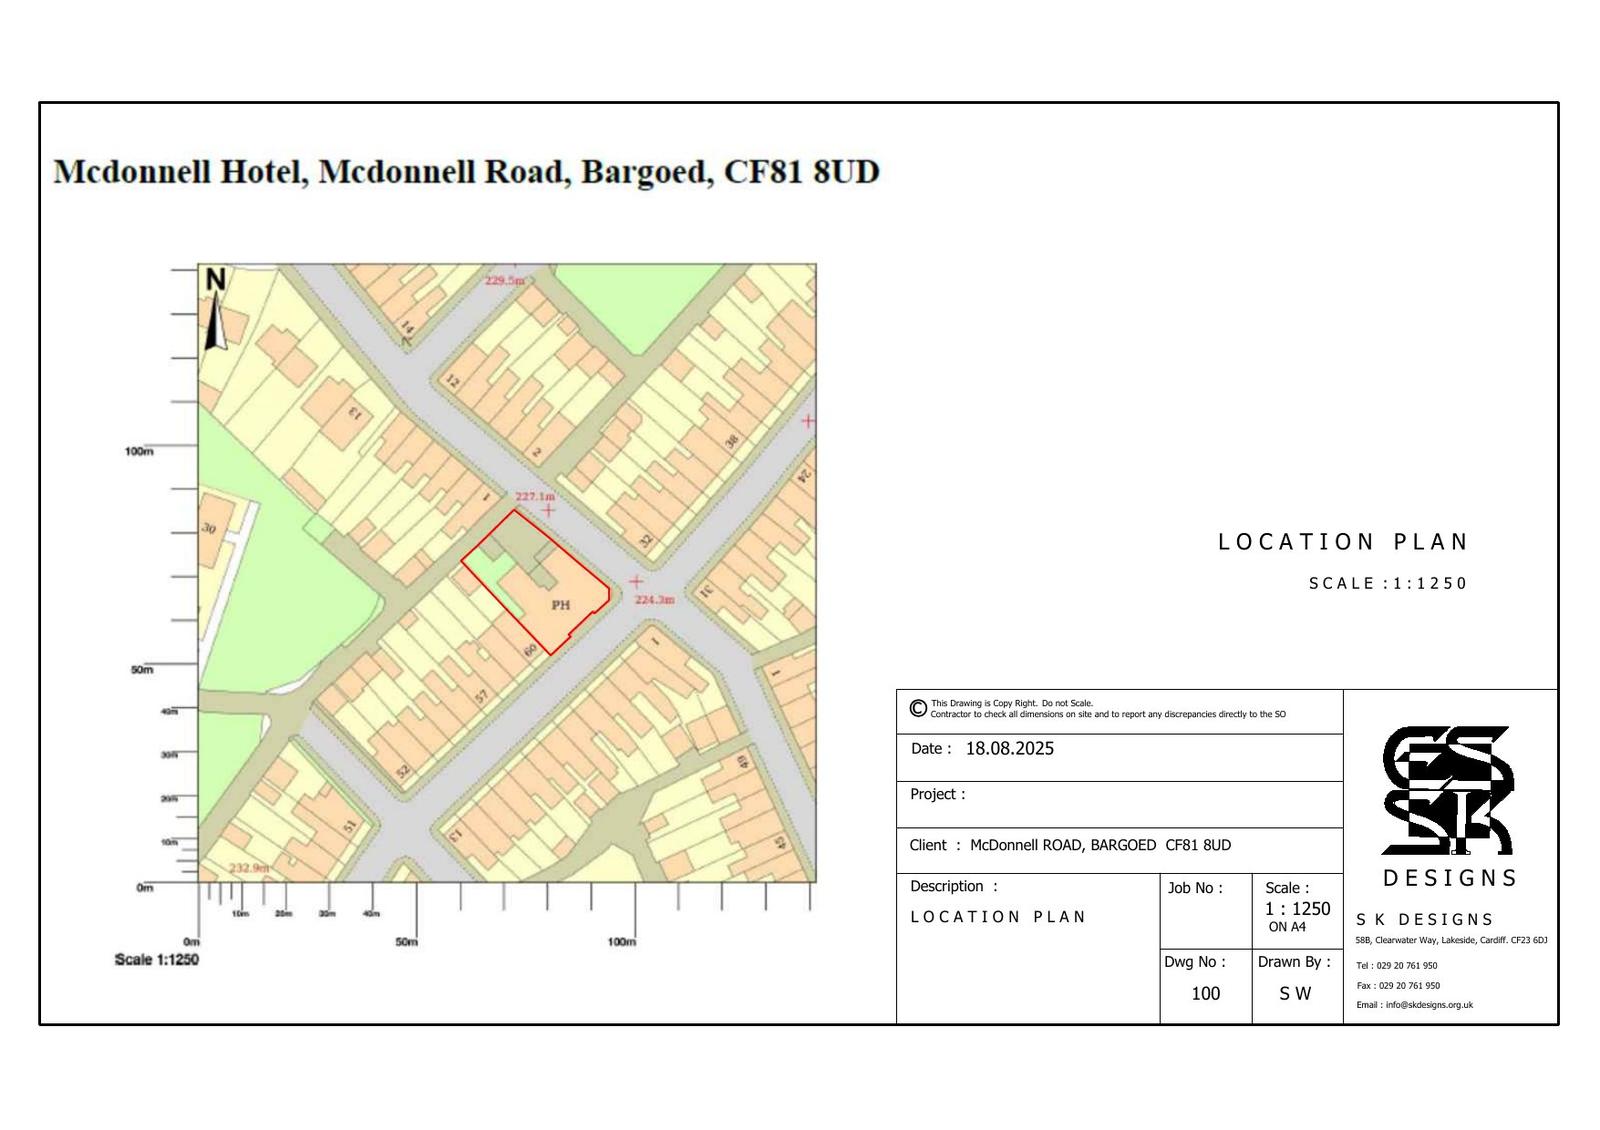Click the SK Designs logo graphic

tap(1448, 790)
